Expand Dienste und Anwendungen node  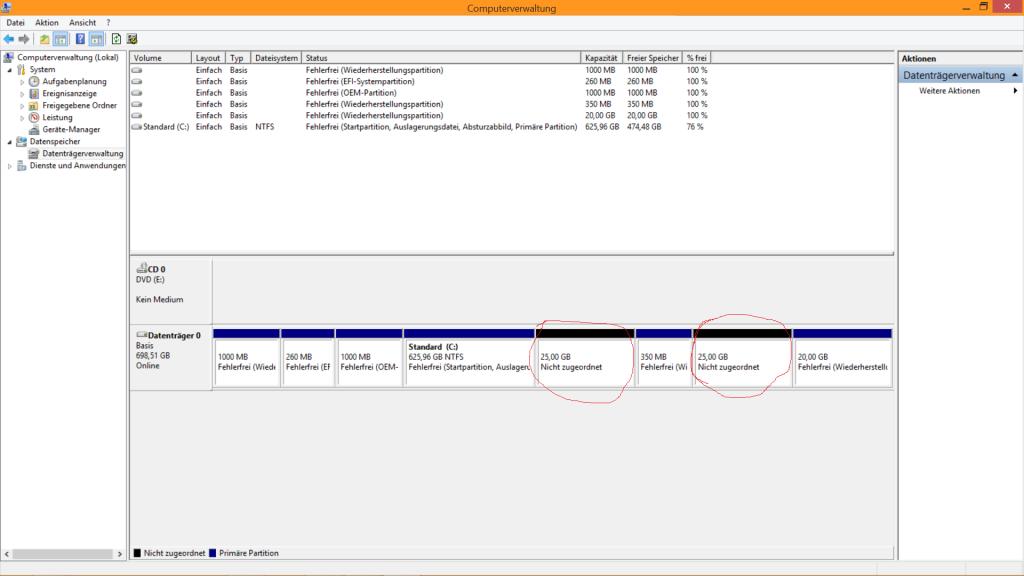click(10, 167)
